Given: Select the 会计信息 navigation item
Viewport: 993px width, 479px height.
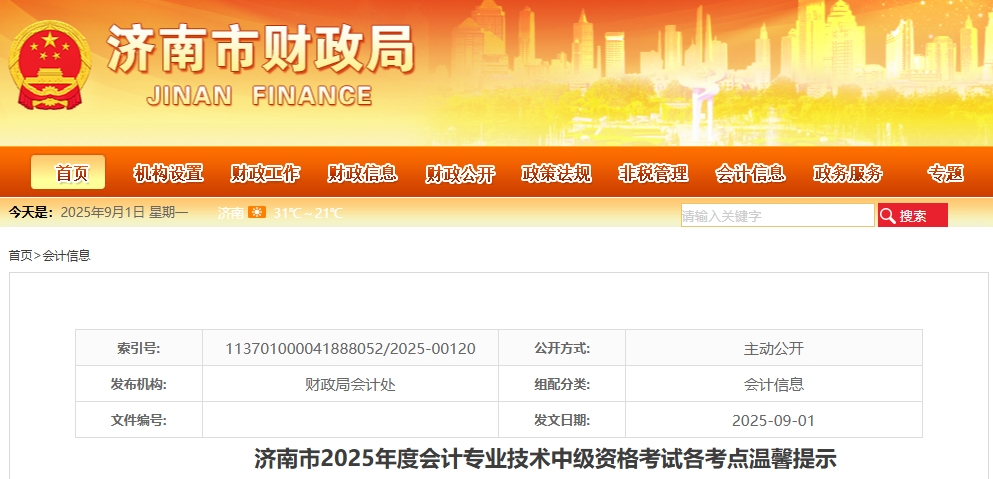Looking at the screenshot, I should click(750, 173).
